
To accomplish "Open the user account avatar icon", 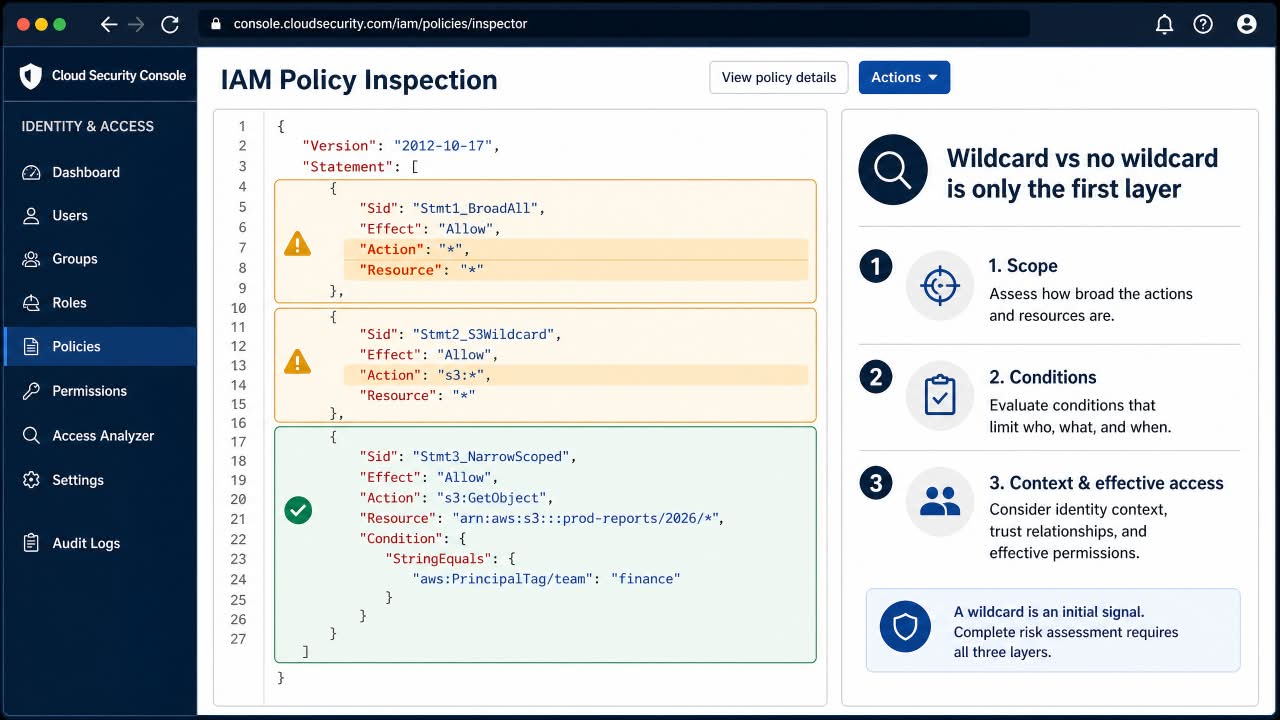I will 1246,24.
